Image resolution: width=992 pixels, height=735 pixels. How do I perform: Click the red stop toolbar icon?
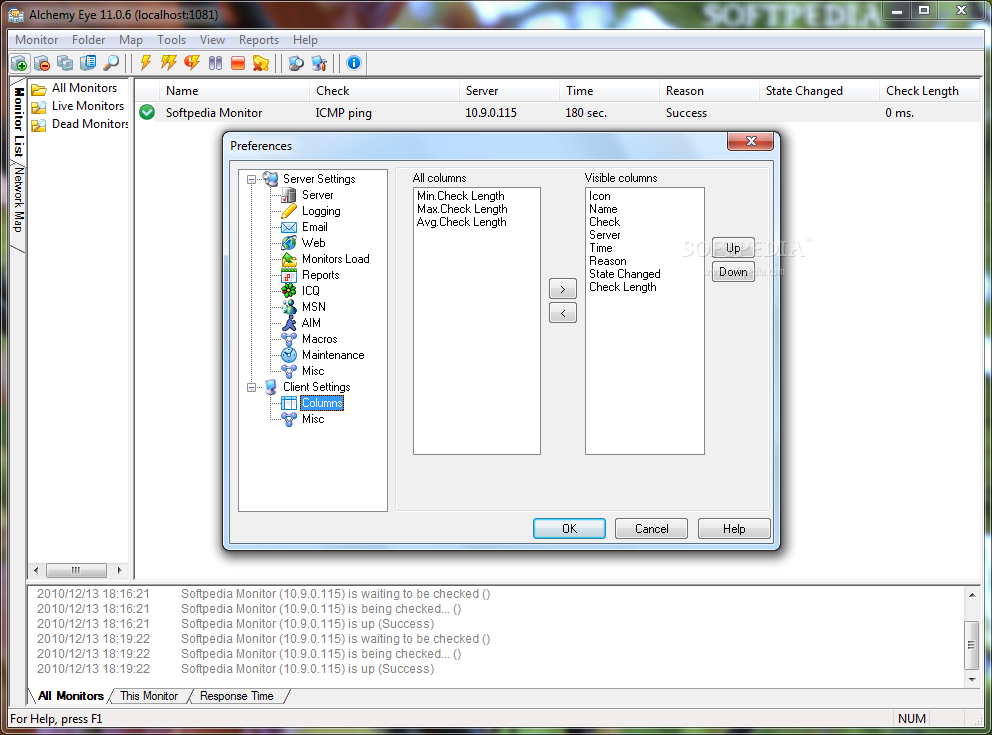(238, 63)
